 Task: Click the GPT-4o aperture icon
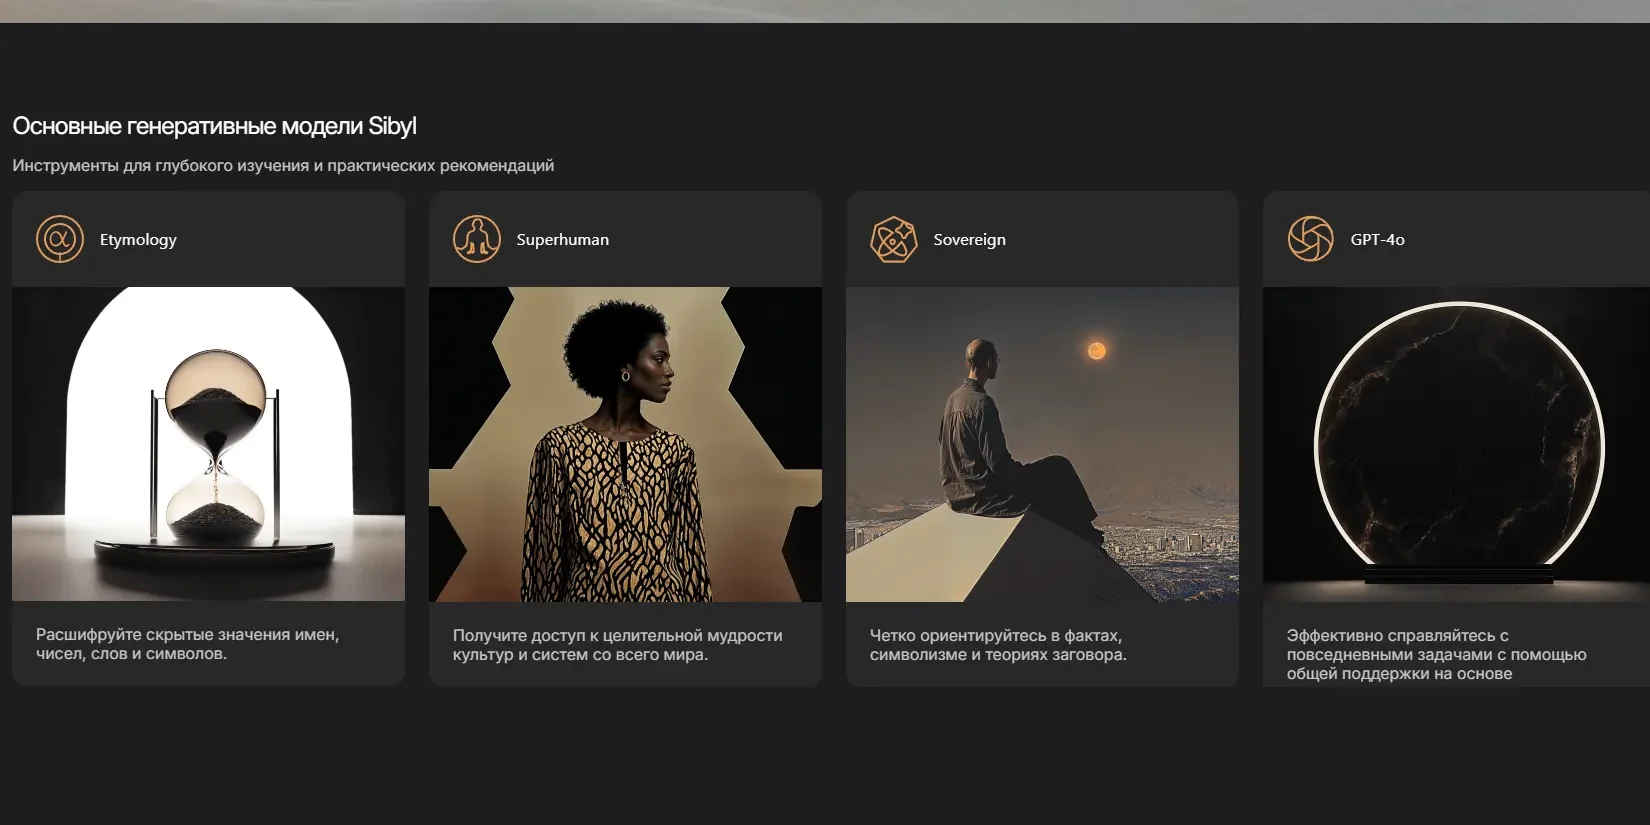pyautogui.click(x=1311, y=239)
